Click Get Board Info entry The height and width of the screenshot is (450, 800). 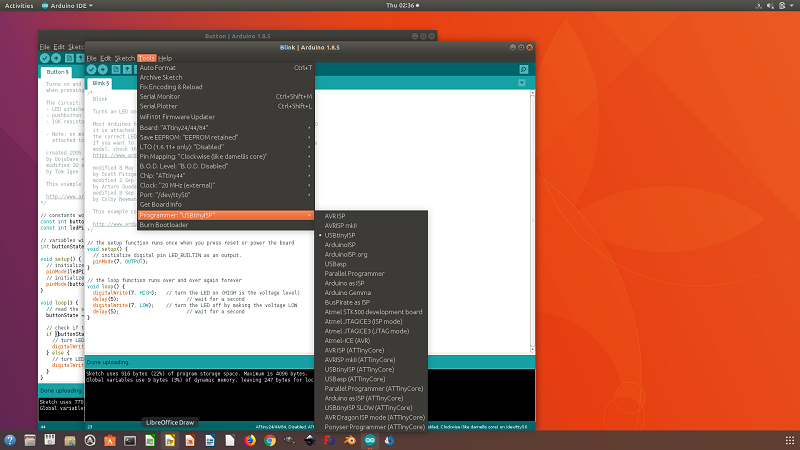click(x=226, y=205)
